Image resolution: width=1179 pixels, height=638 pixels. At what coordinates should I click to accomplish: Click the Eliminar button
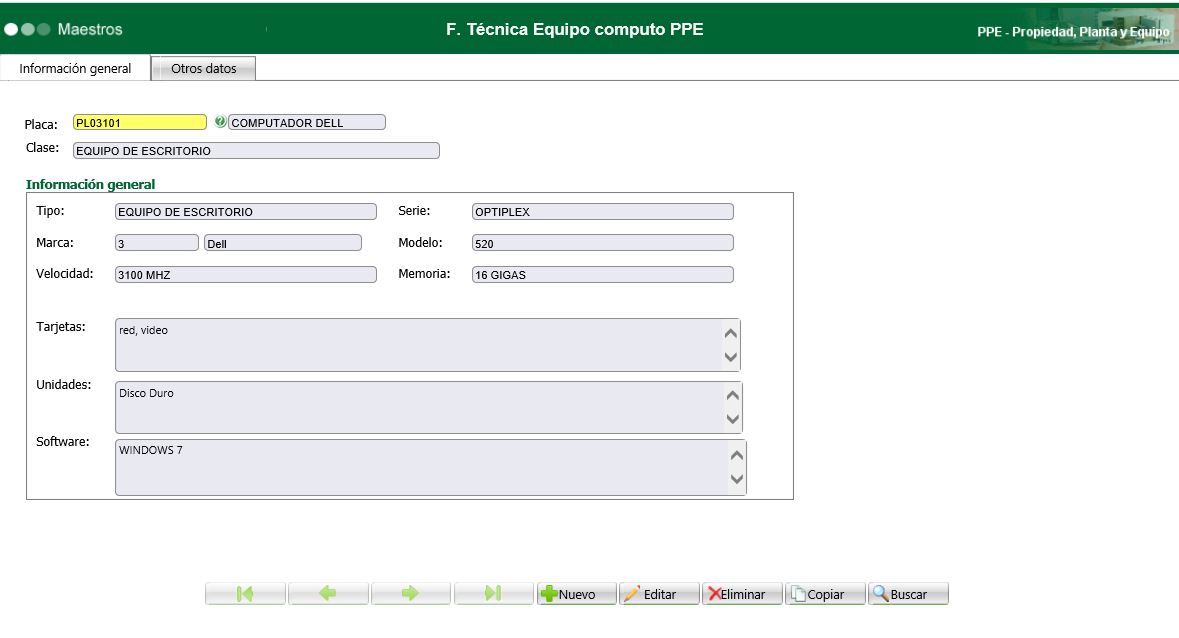click(x=742, y=594)
